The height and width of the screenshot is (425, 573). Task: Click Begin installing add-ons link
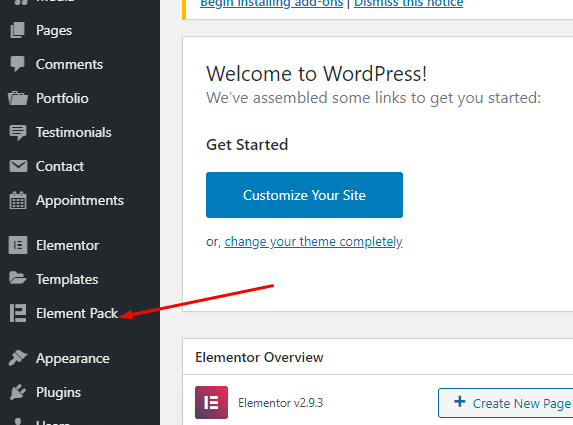coord(272,4)
